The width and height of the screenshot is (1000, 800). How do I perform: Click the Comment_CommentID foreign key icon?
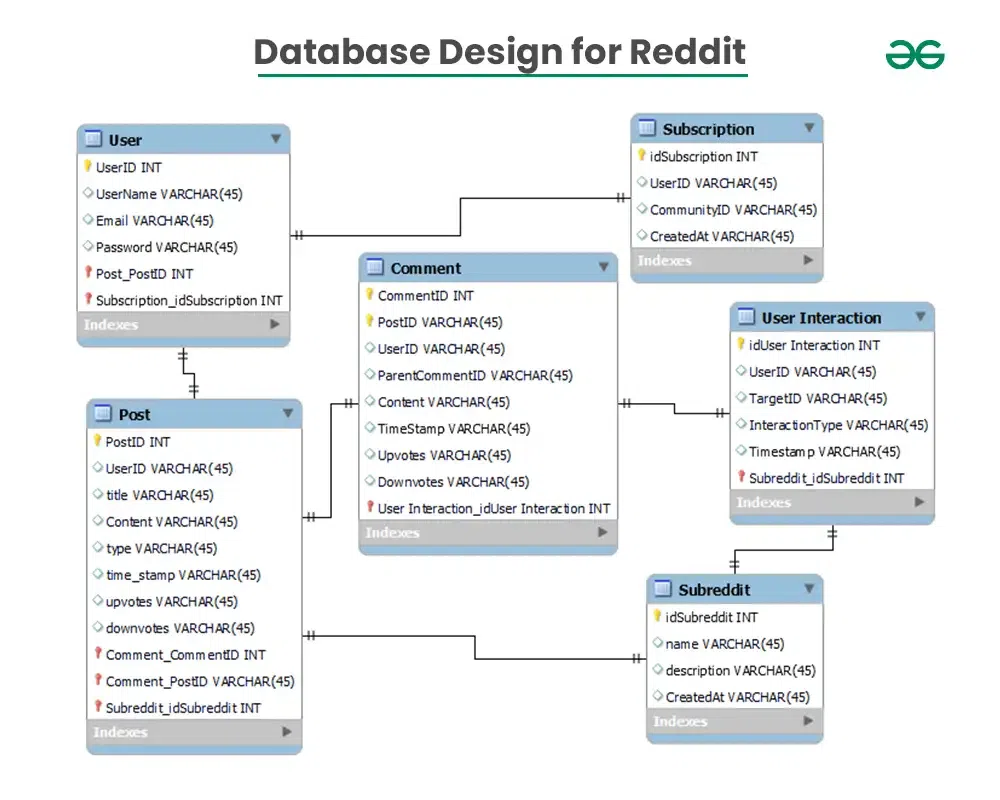click(98, 653)
